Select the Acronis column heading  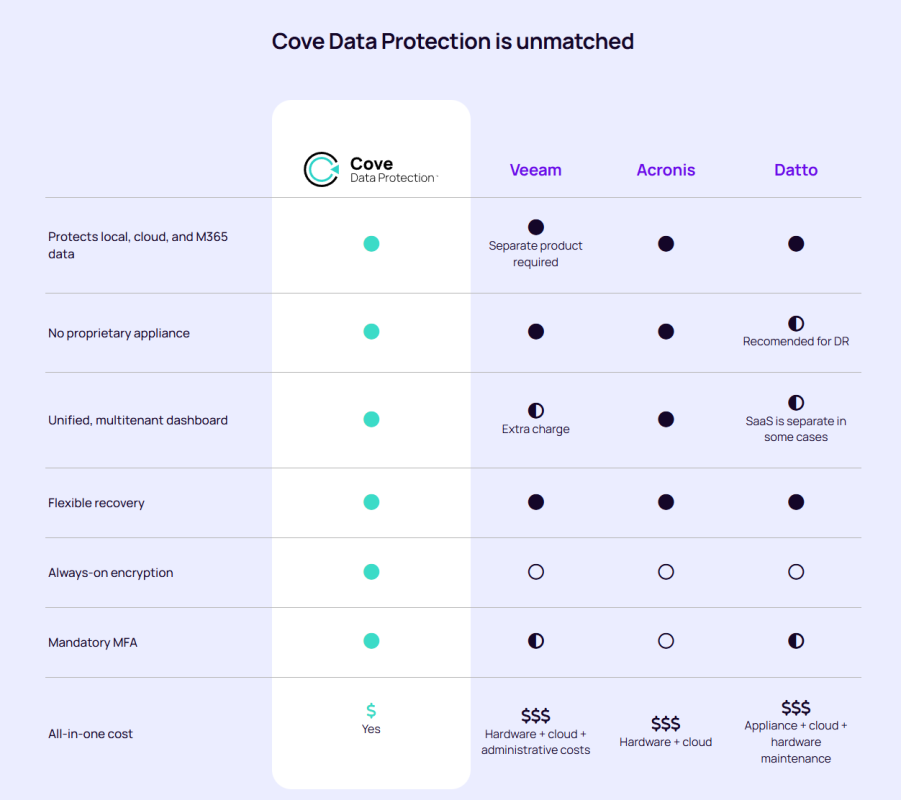[666, 170]
